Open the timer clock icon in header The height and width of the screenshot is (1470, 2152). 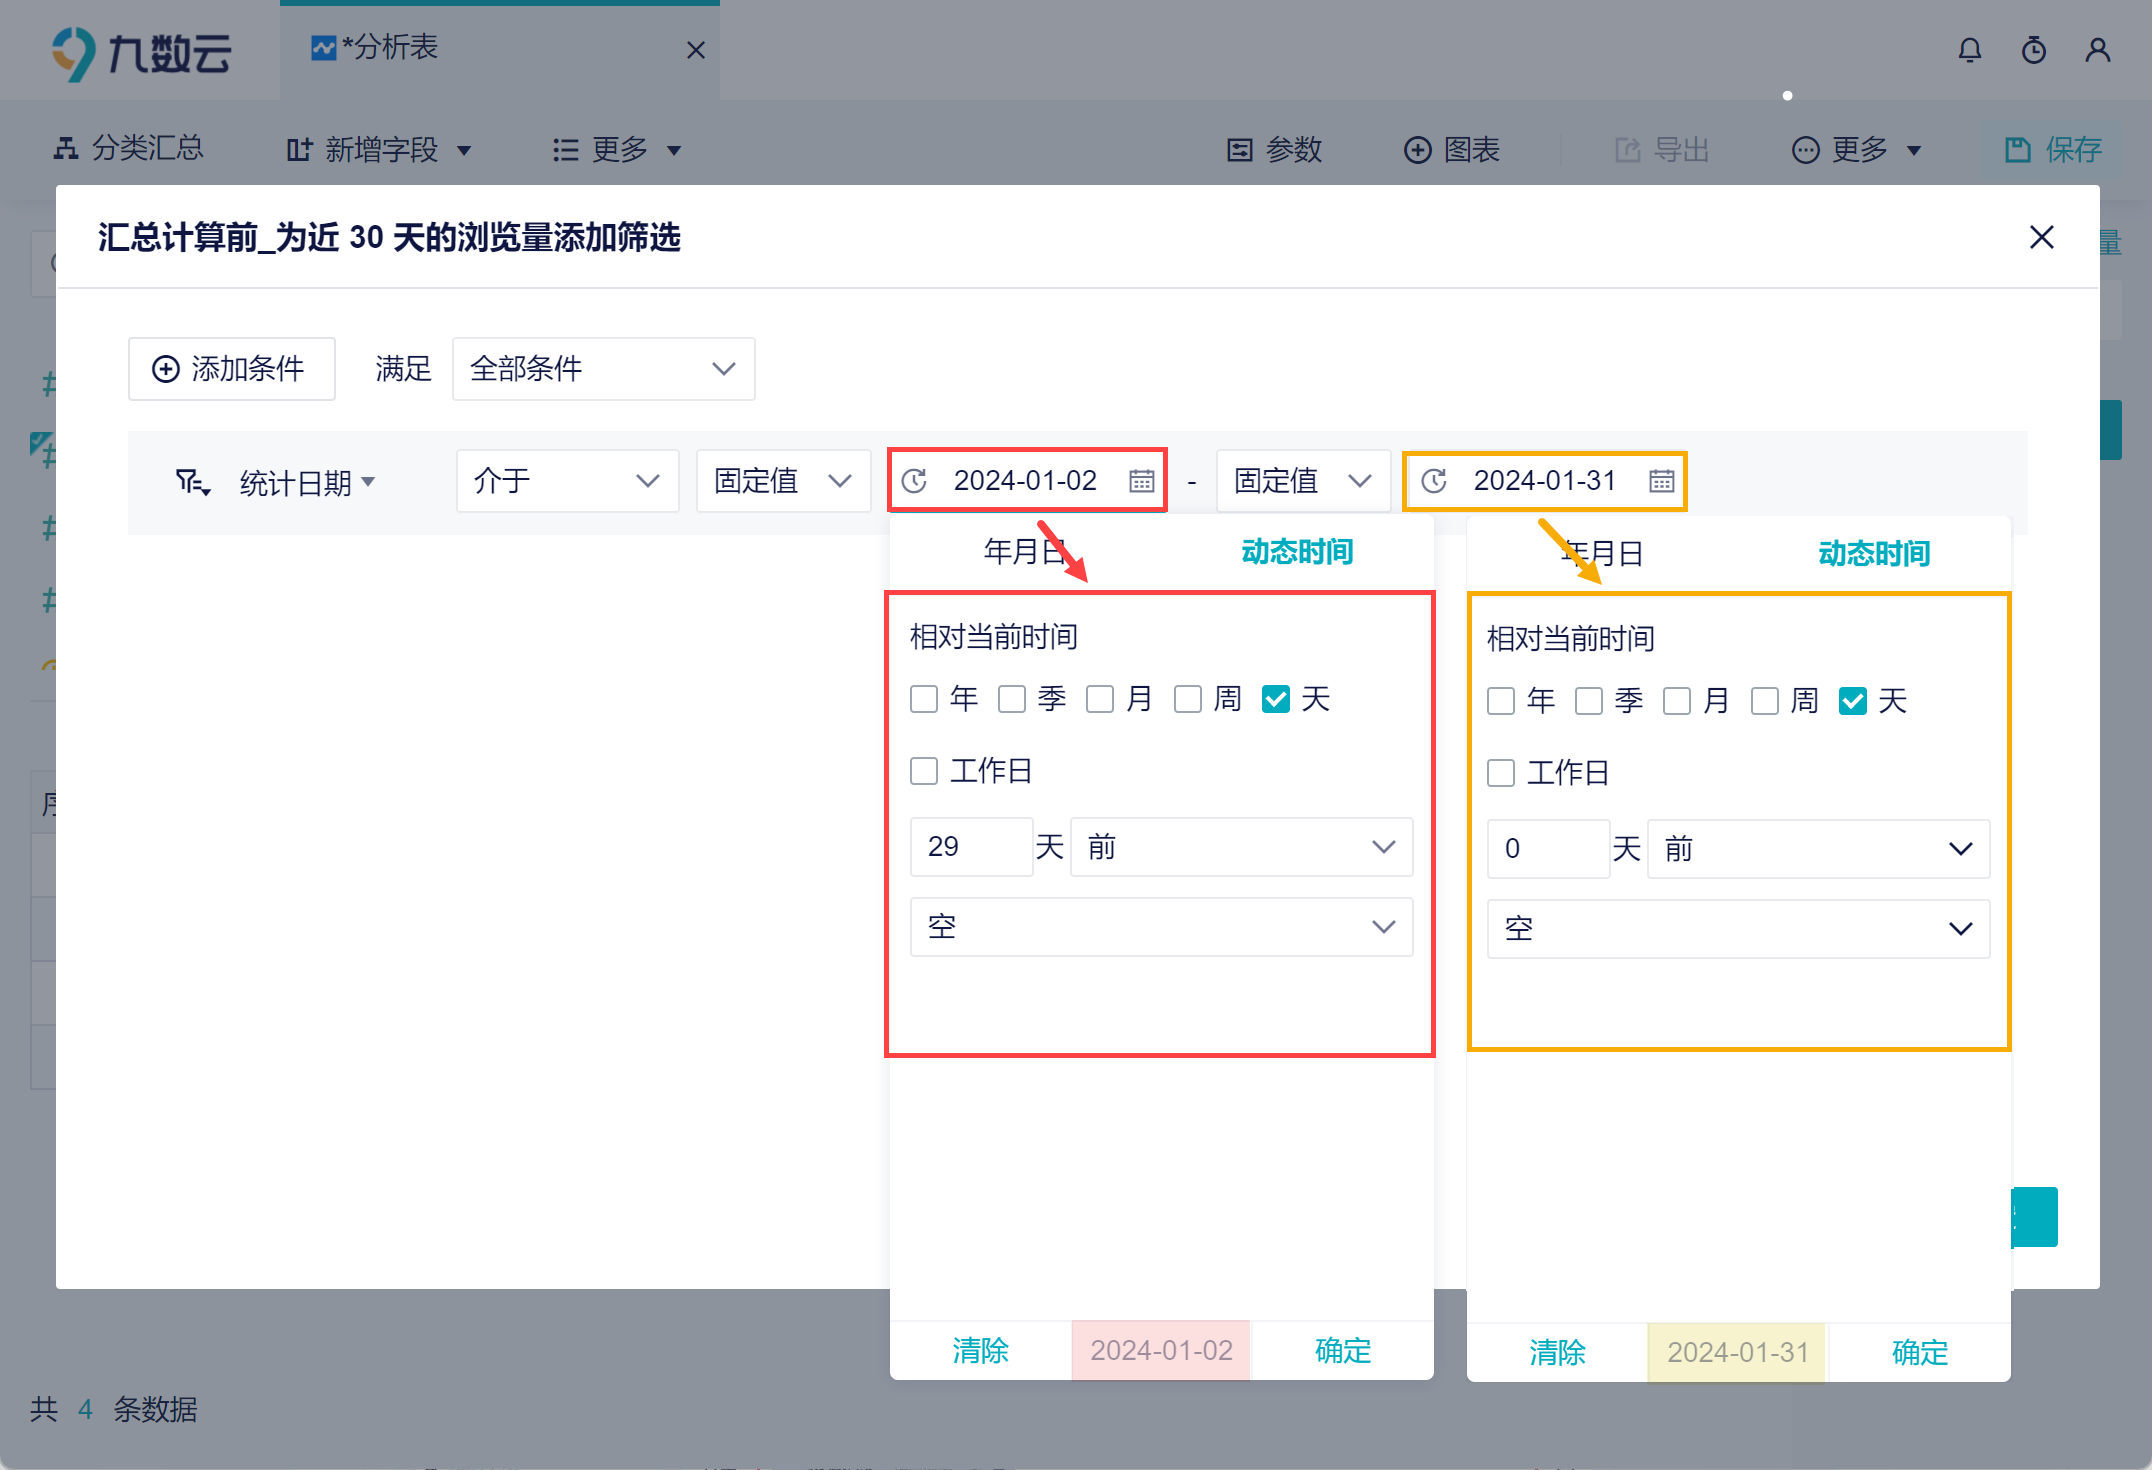[x=2033, y=50]
